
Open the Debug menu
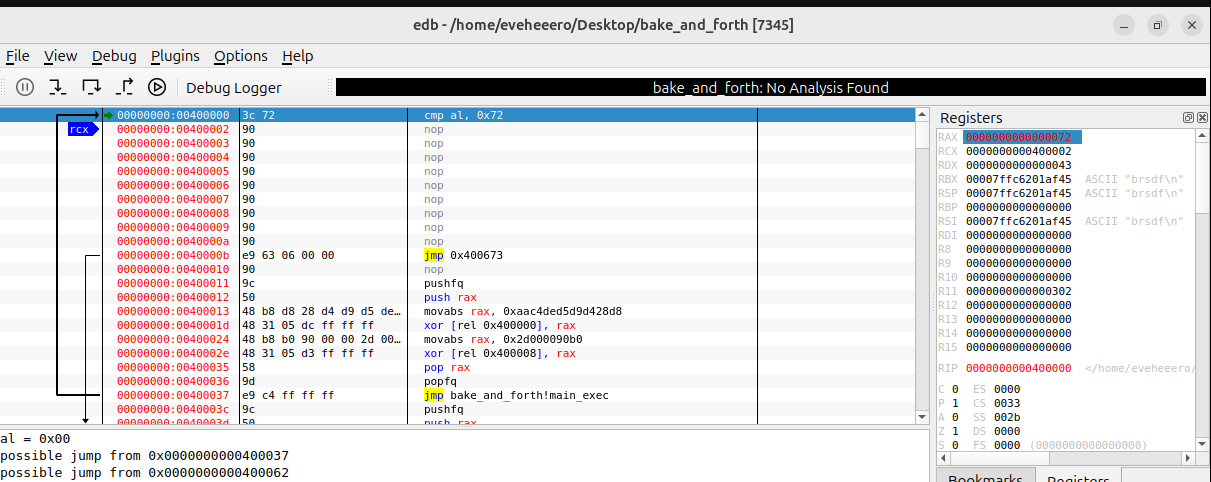[114, 56]
